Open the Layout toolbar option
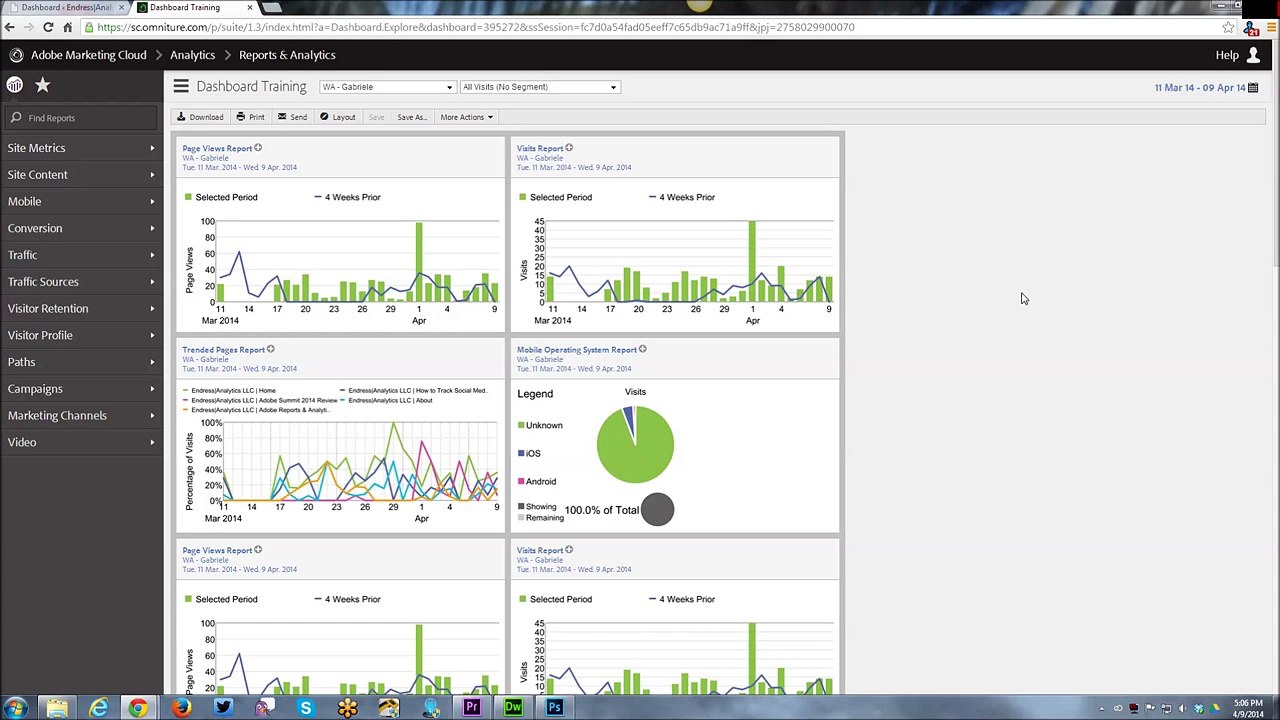Viewport: 1280px width, 720px height. (338, 117)
